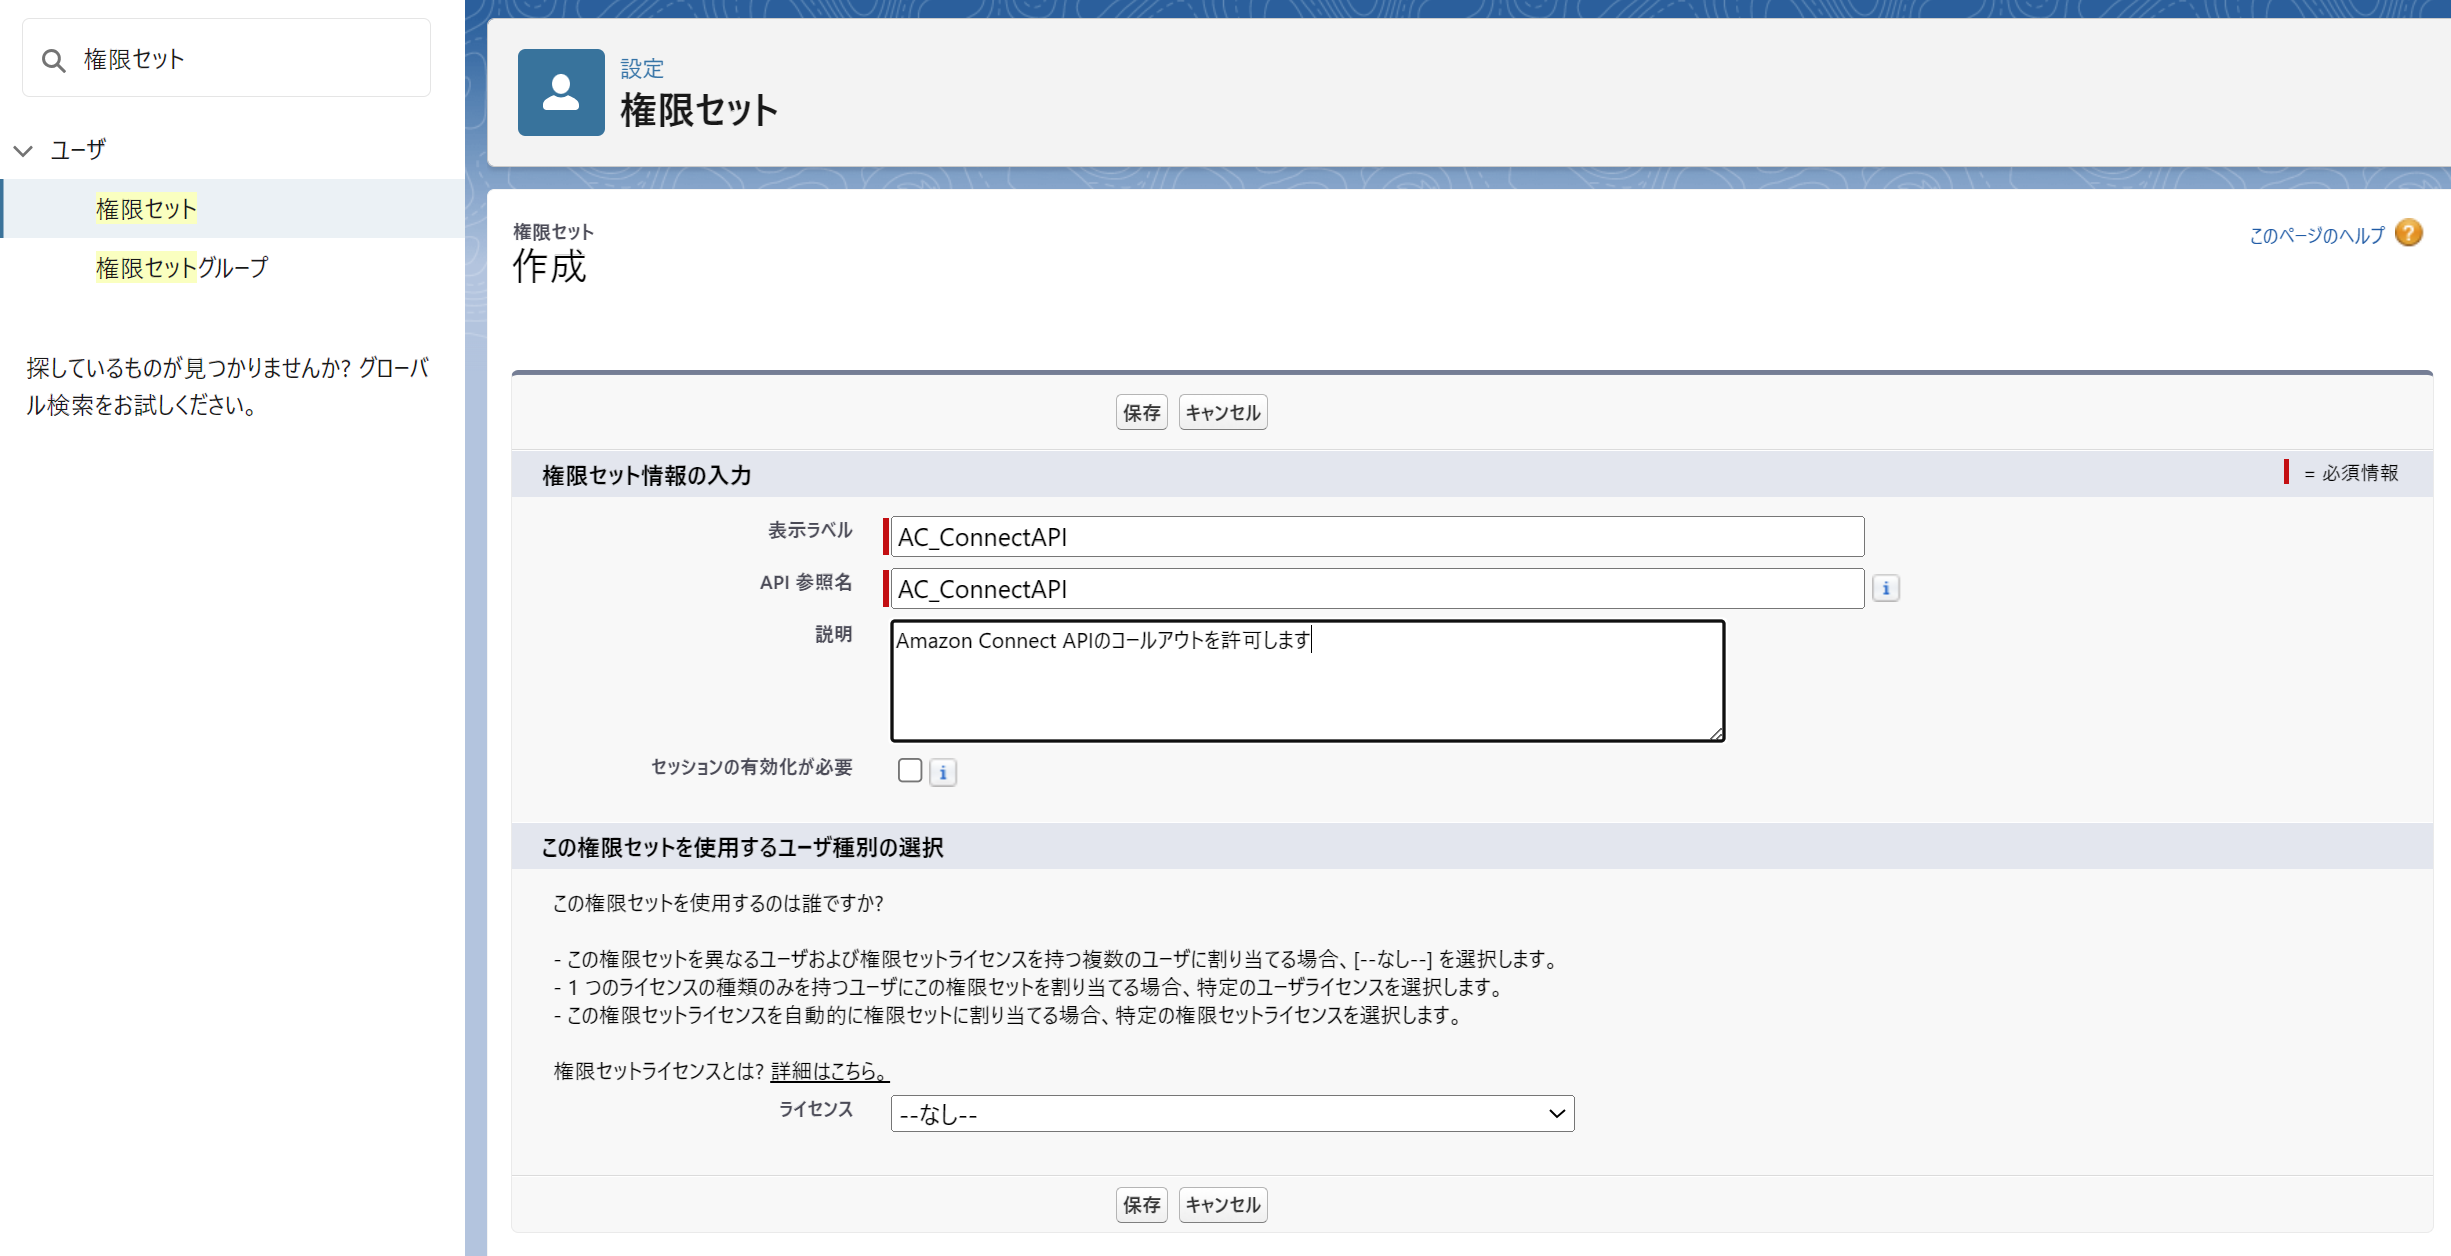Image resolution: width=2451 pixels, height=1256 pixels.
Task: Click the Quick Find search box
Action: 227,58
